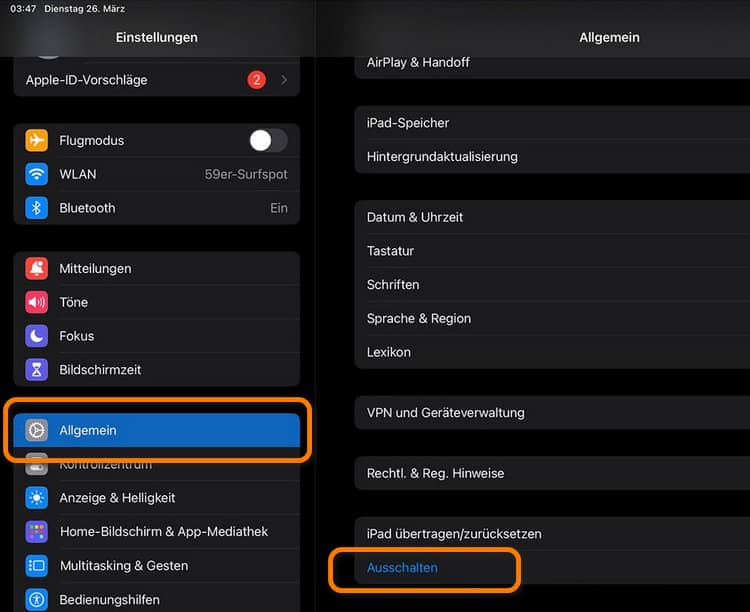Tap the Fokus moon icon
Screen dimensions: 750x612
36,336
